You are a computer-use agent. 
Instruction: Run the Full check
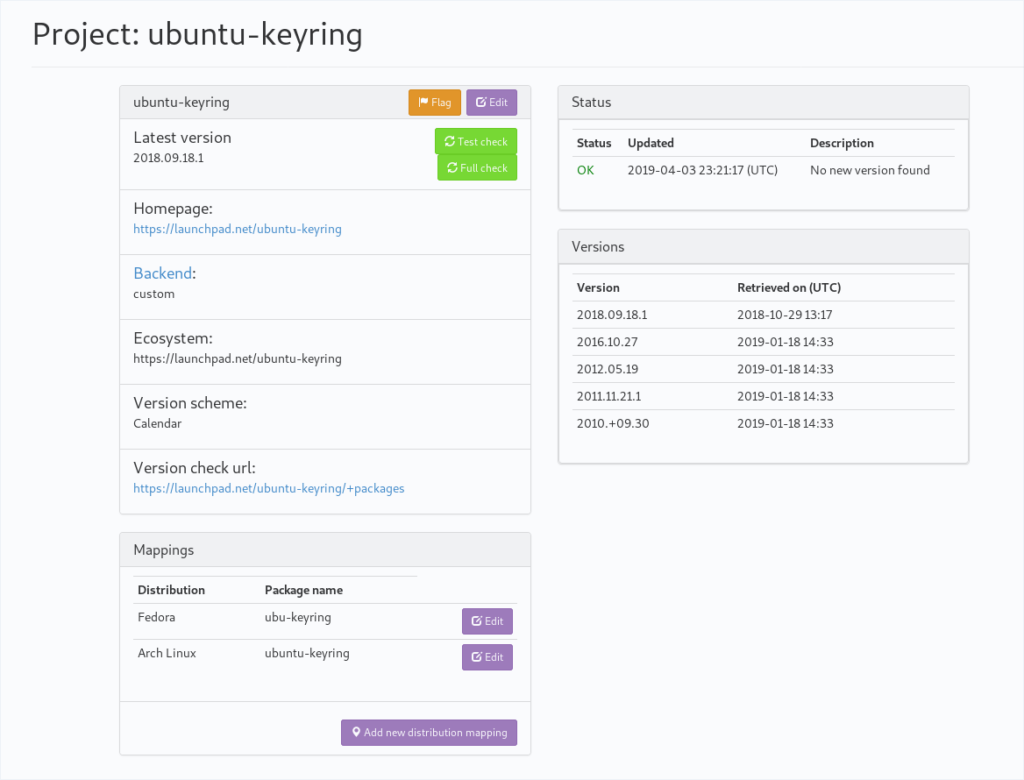pos(477,168)
